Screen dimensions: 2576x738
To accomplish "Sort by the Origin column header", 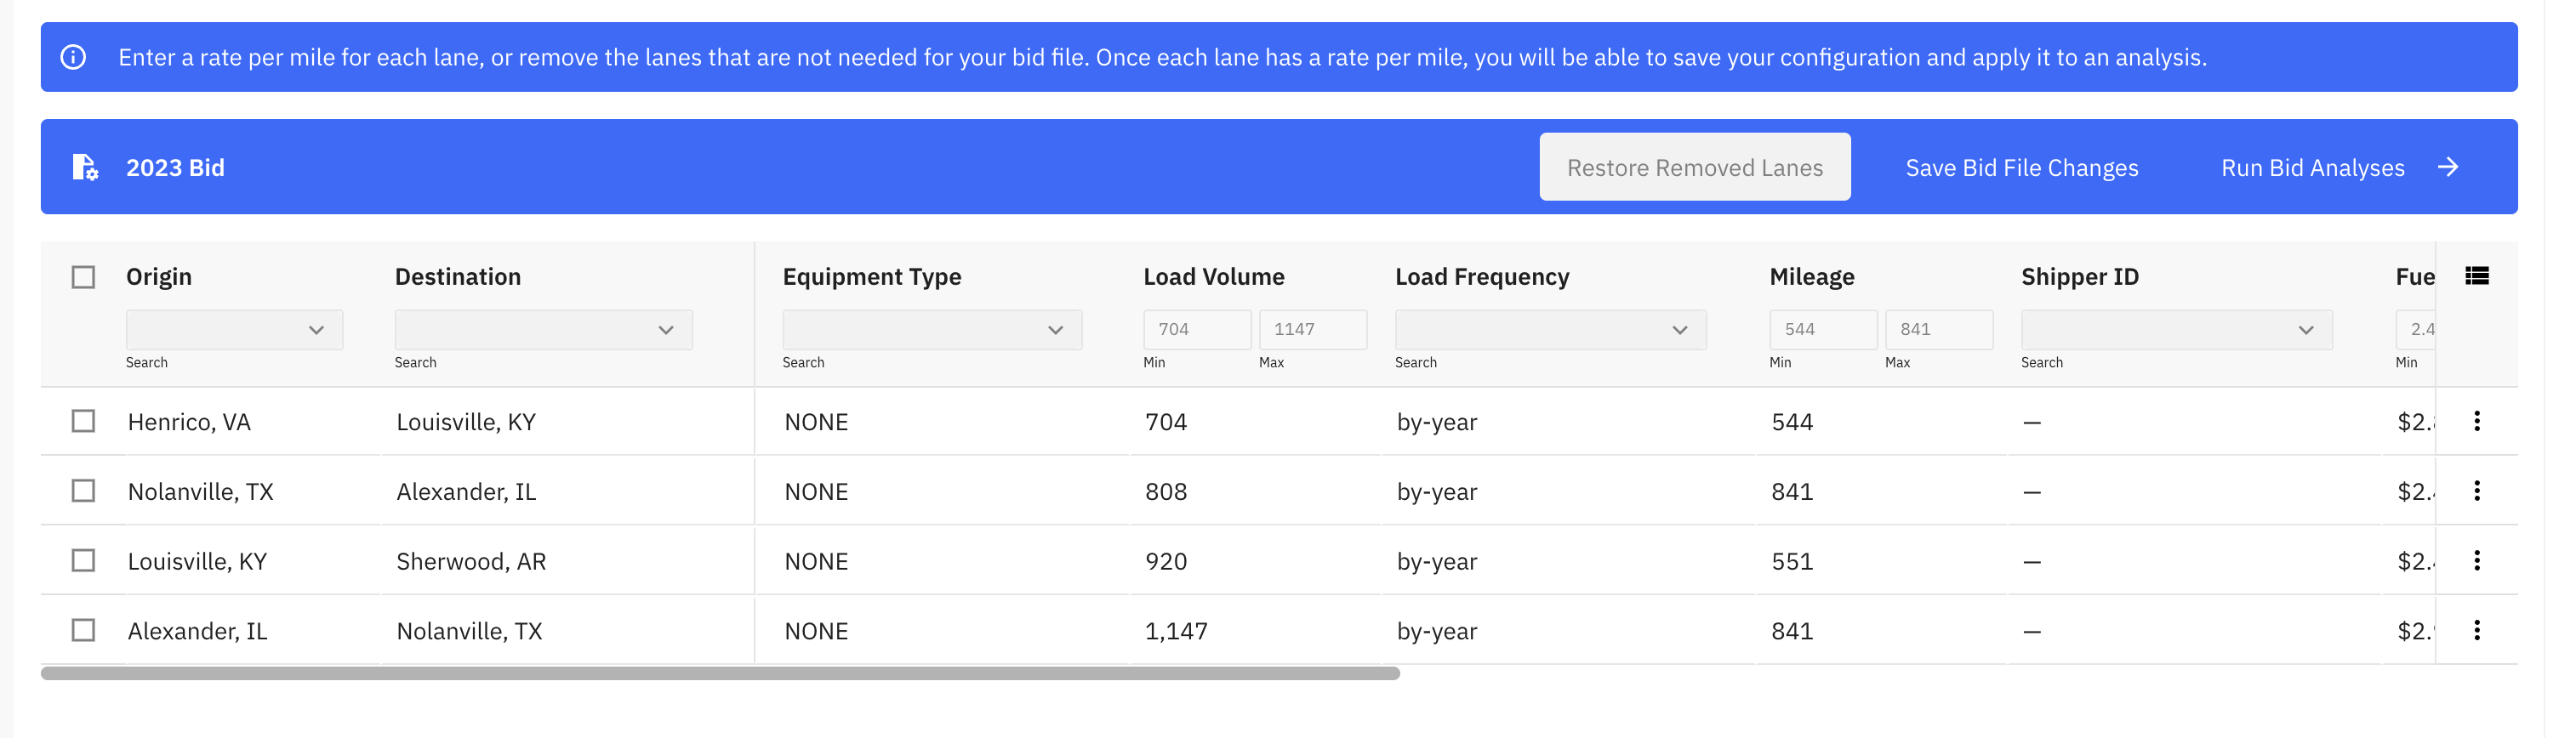I will 159,277.
